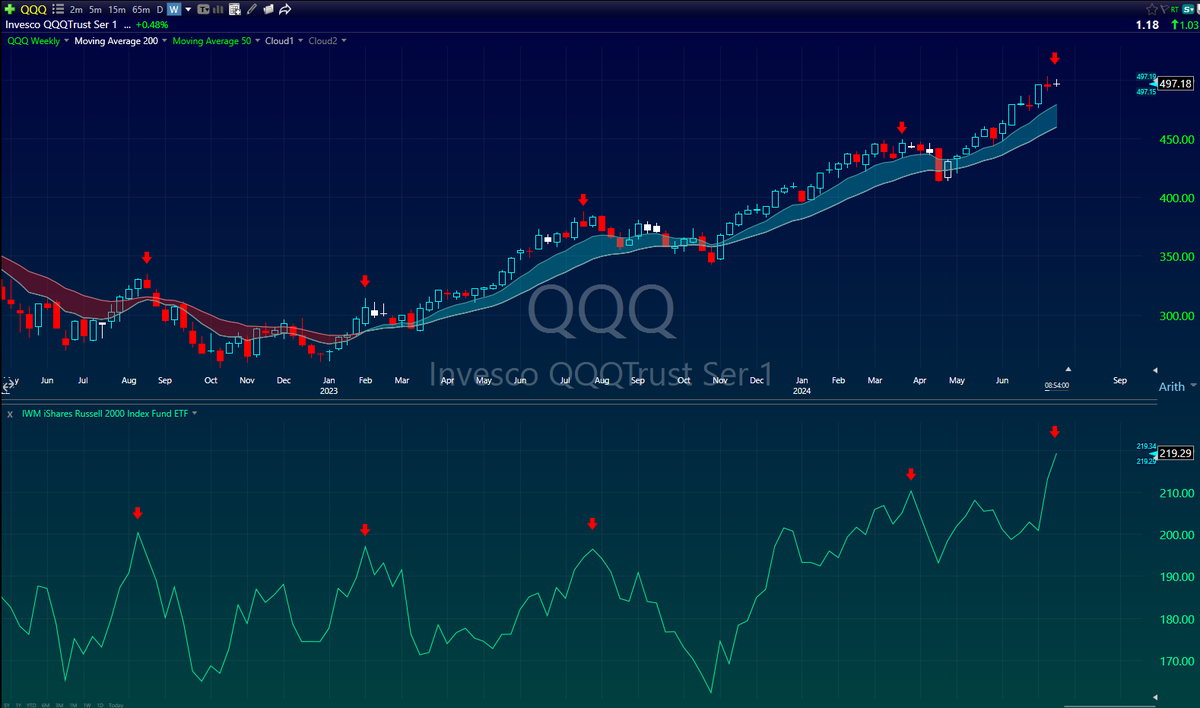Select the 5m timeframe

[95, 9]
